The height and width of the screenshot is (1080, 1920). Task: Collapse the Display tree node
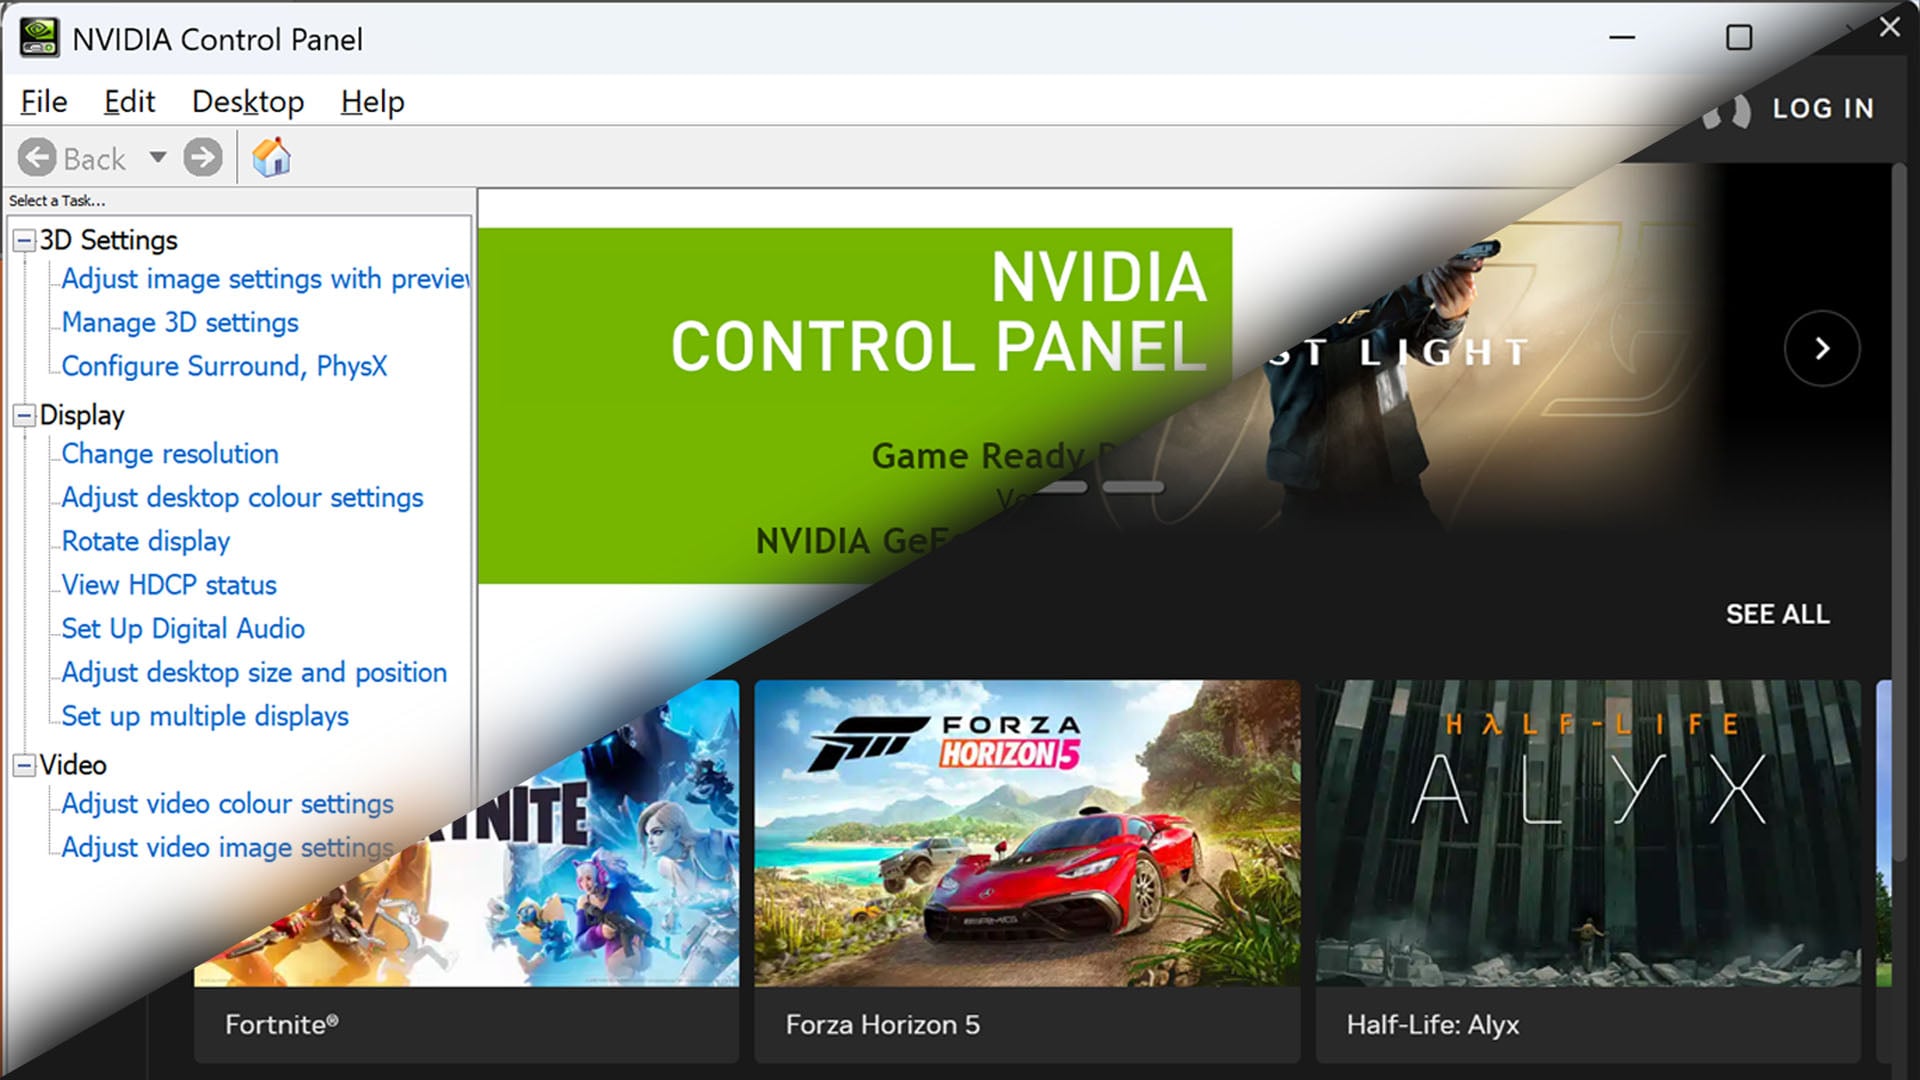point(24,416)
